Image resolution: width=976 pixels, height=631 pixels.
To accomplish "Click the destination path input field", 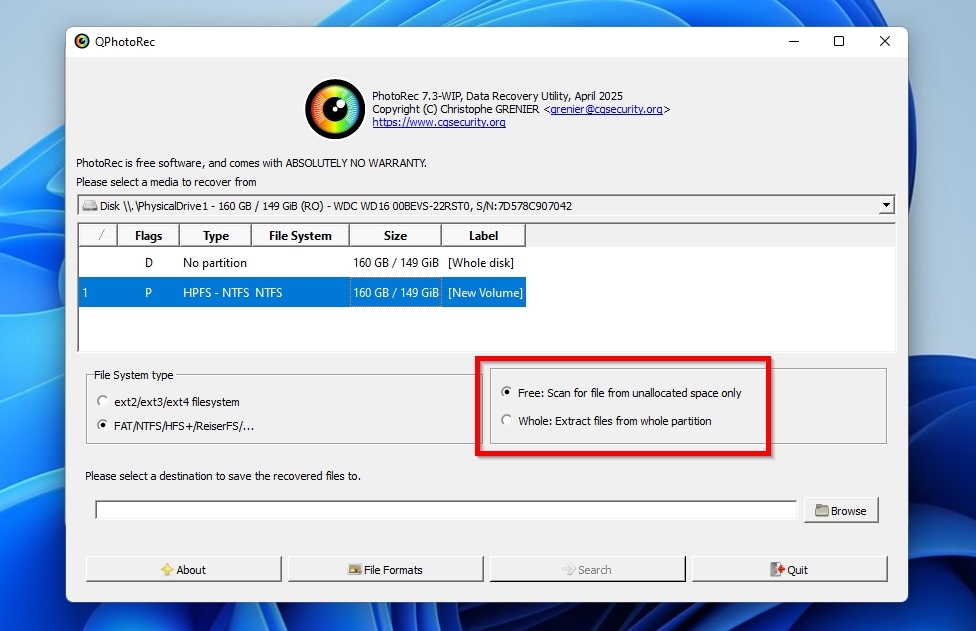I will [445, 510].
